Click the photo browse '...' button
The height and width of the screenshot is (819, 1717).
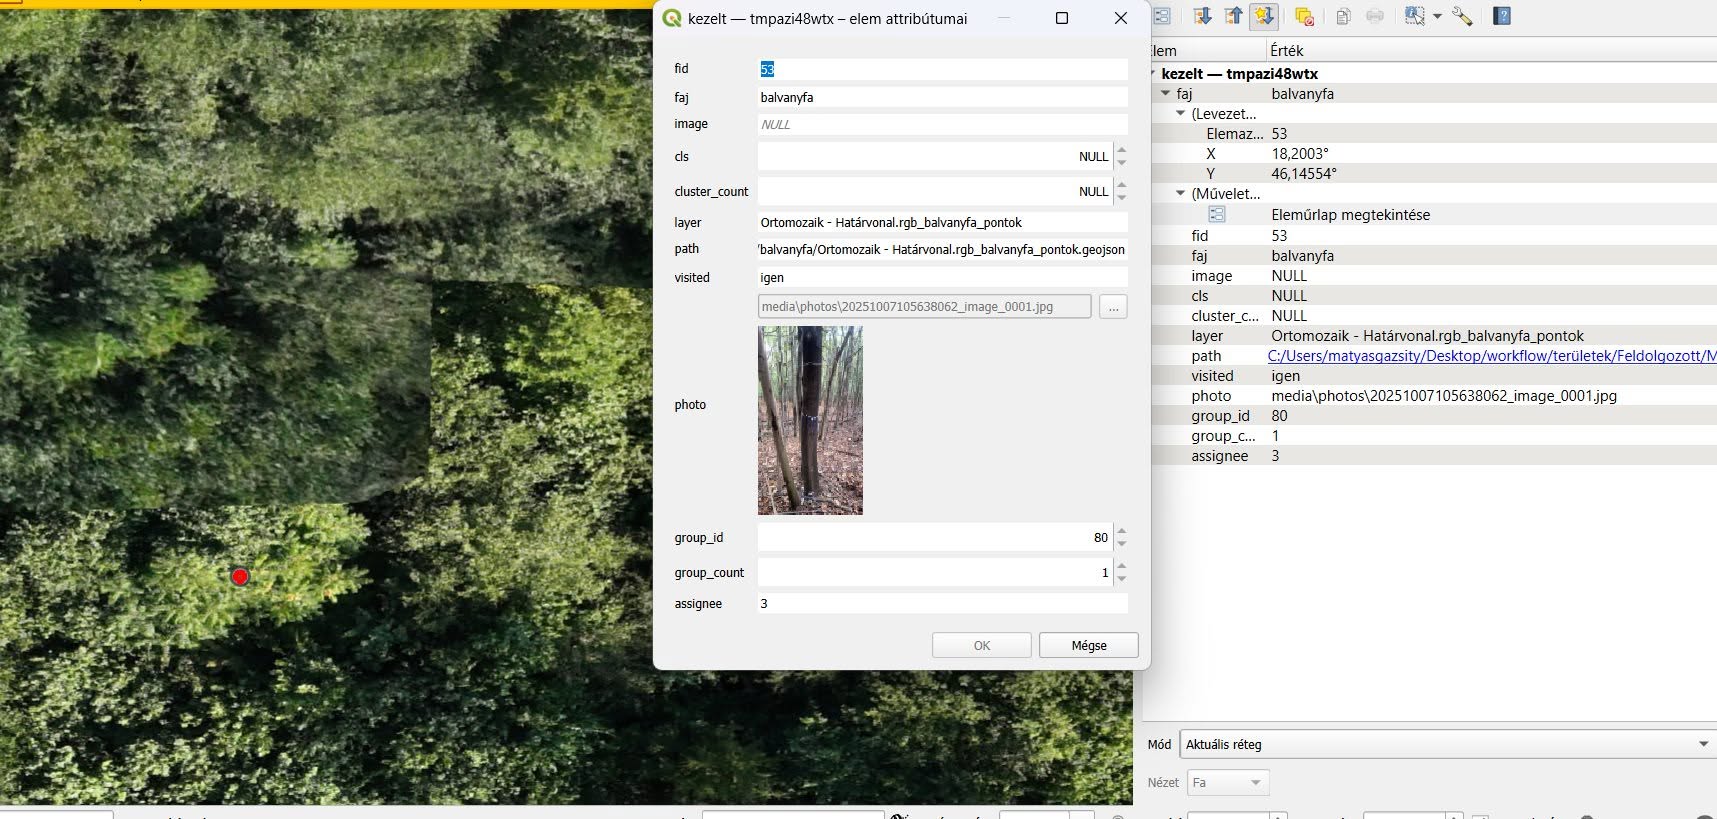(x=1113, y=306)
